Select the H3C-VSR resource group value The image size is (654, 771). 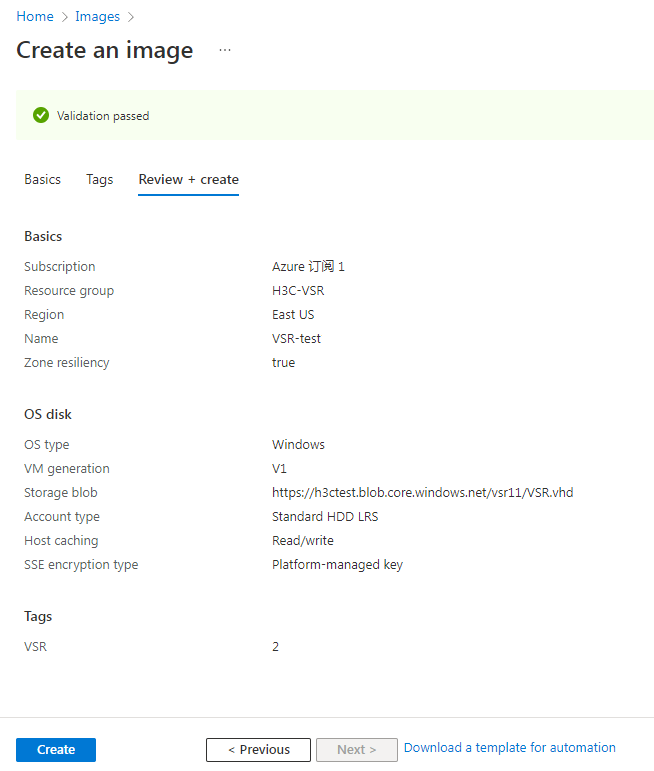click(x=298, y=291)
